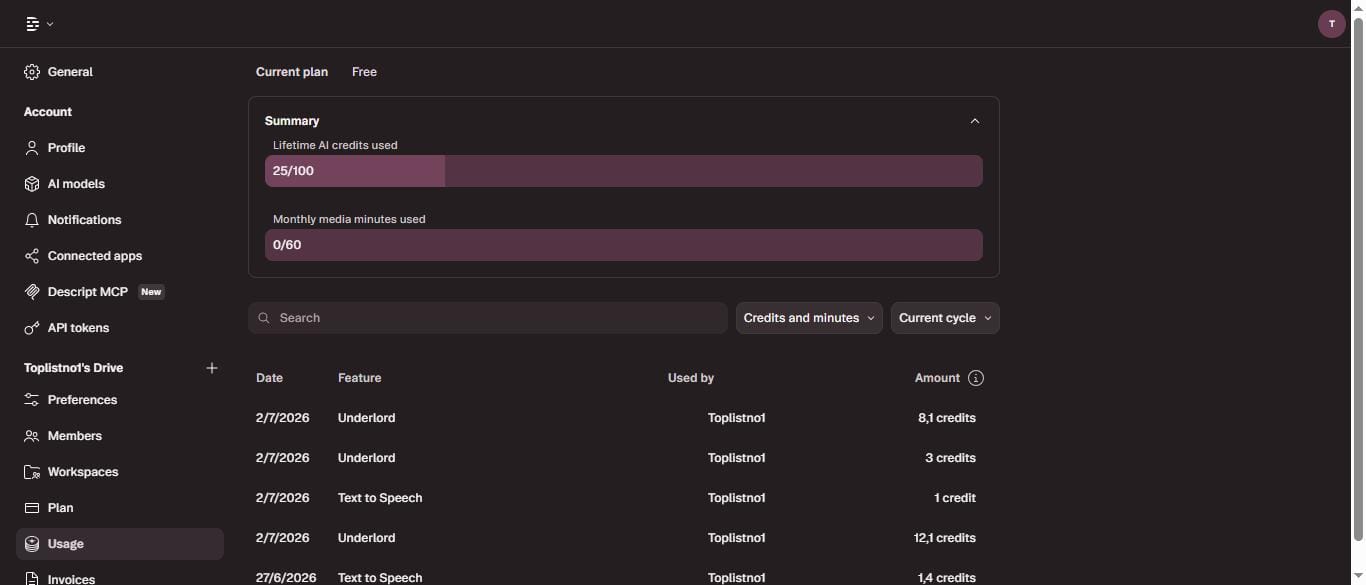Click the Invoices document icon
The height and width of the screenshot is (585, 1366).
pyautogui.click(x=32, y=579)
